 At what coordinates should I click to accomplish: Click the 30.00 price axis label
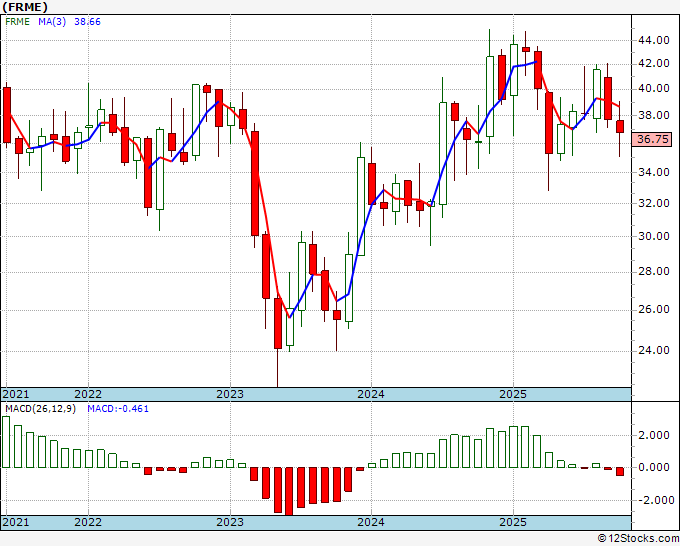654,236
